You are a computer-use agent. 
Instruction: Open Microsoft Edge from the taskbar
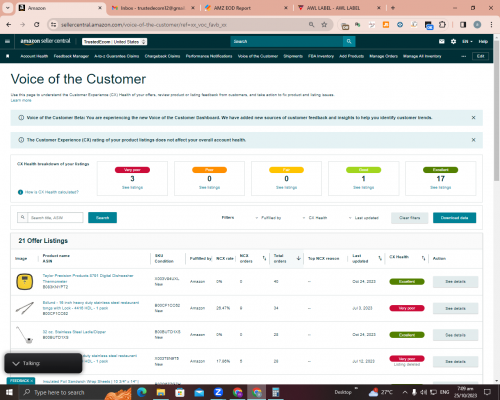[142, 392]
